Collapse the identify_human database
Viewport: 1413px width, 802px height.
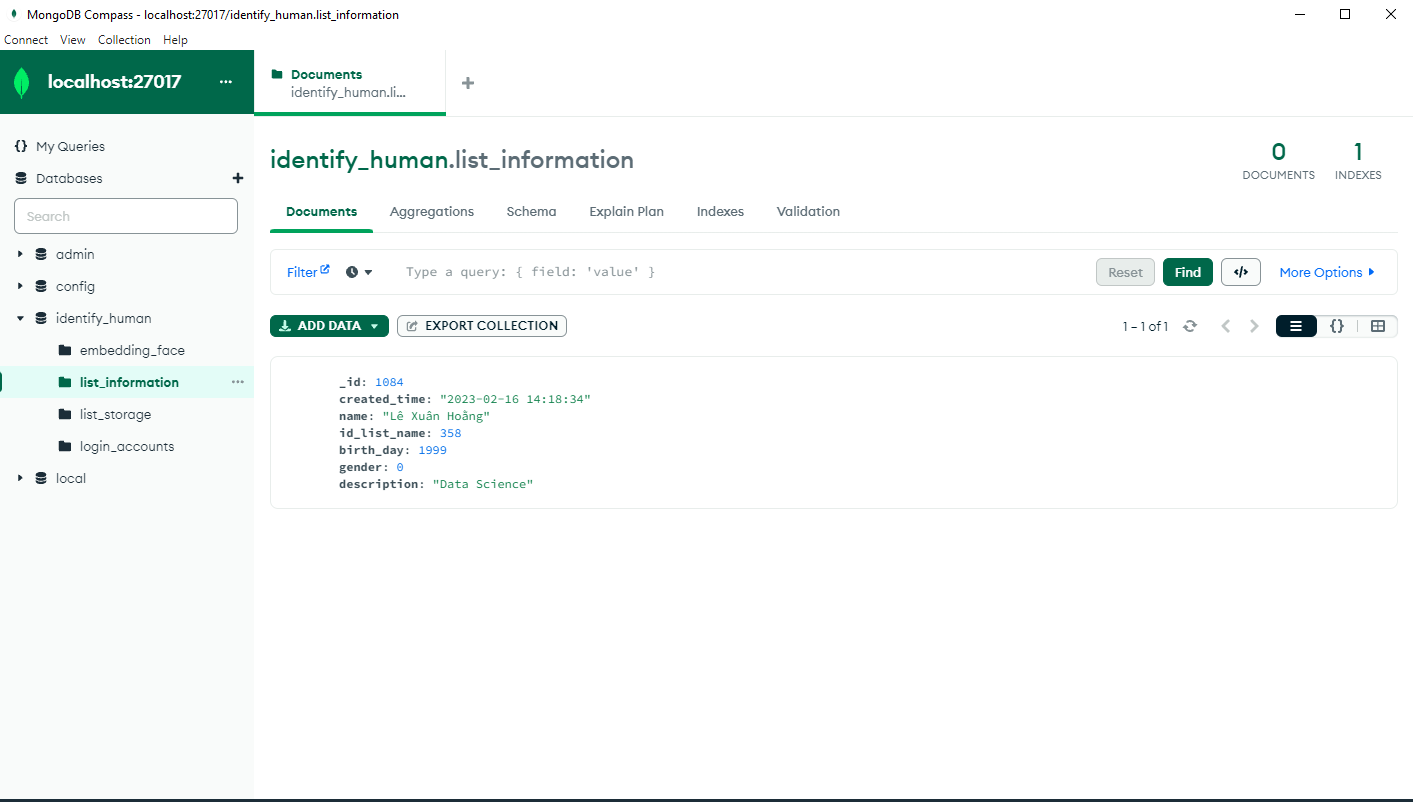[19, 317]
